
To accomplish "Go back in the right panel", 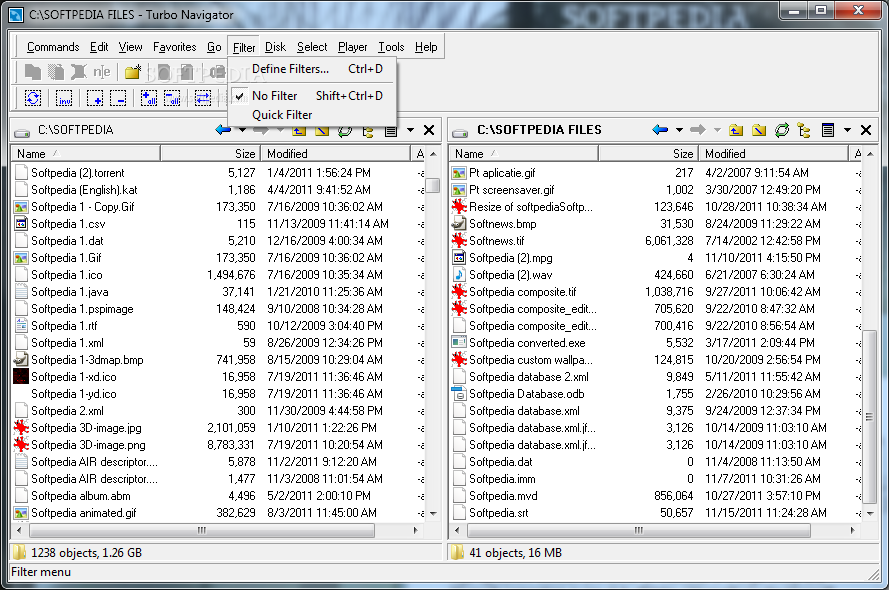I will (661, 130).
